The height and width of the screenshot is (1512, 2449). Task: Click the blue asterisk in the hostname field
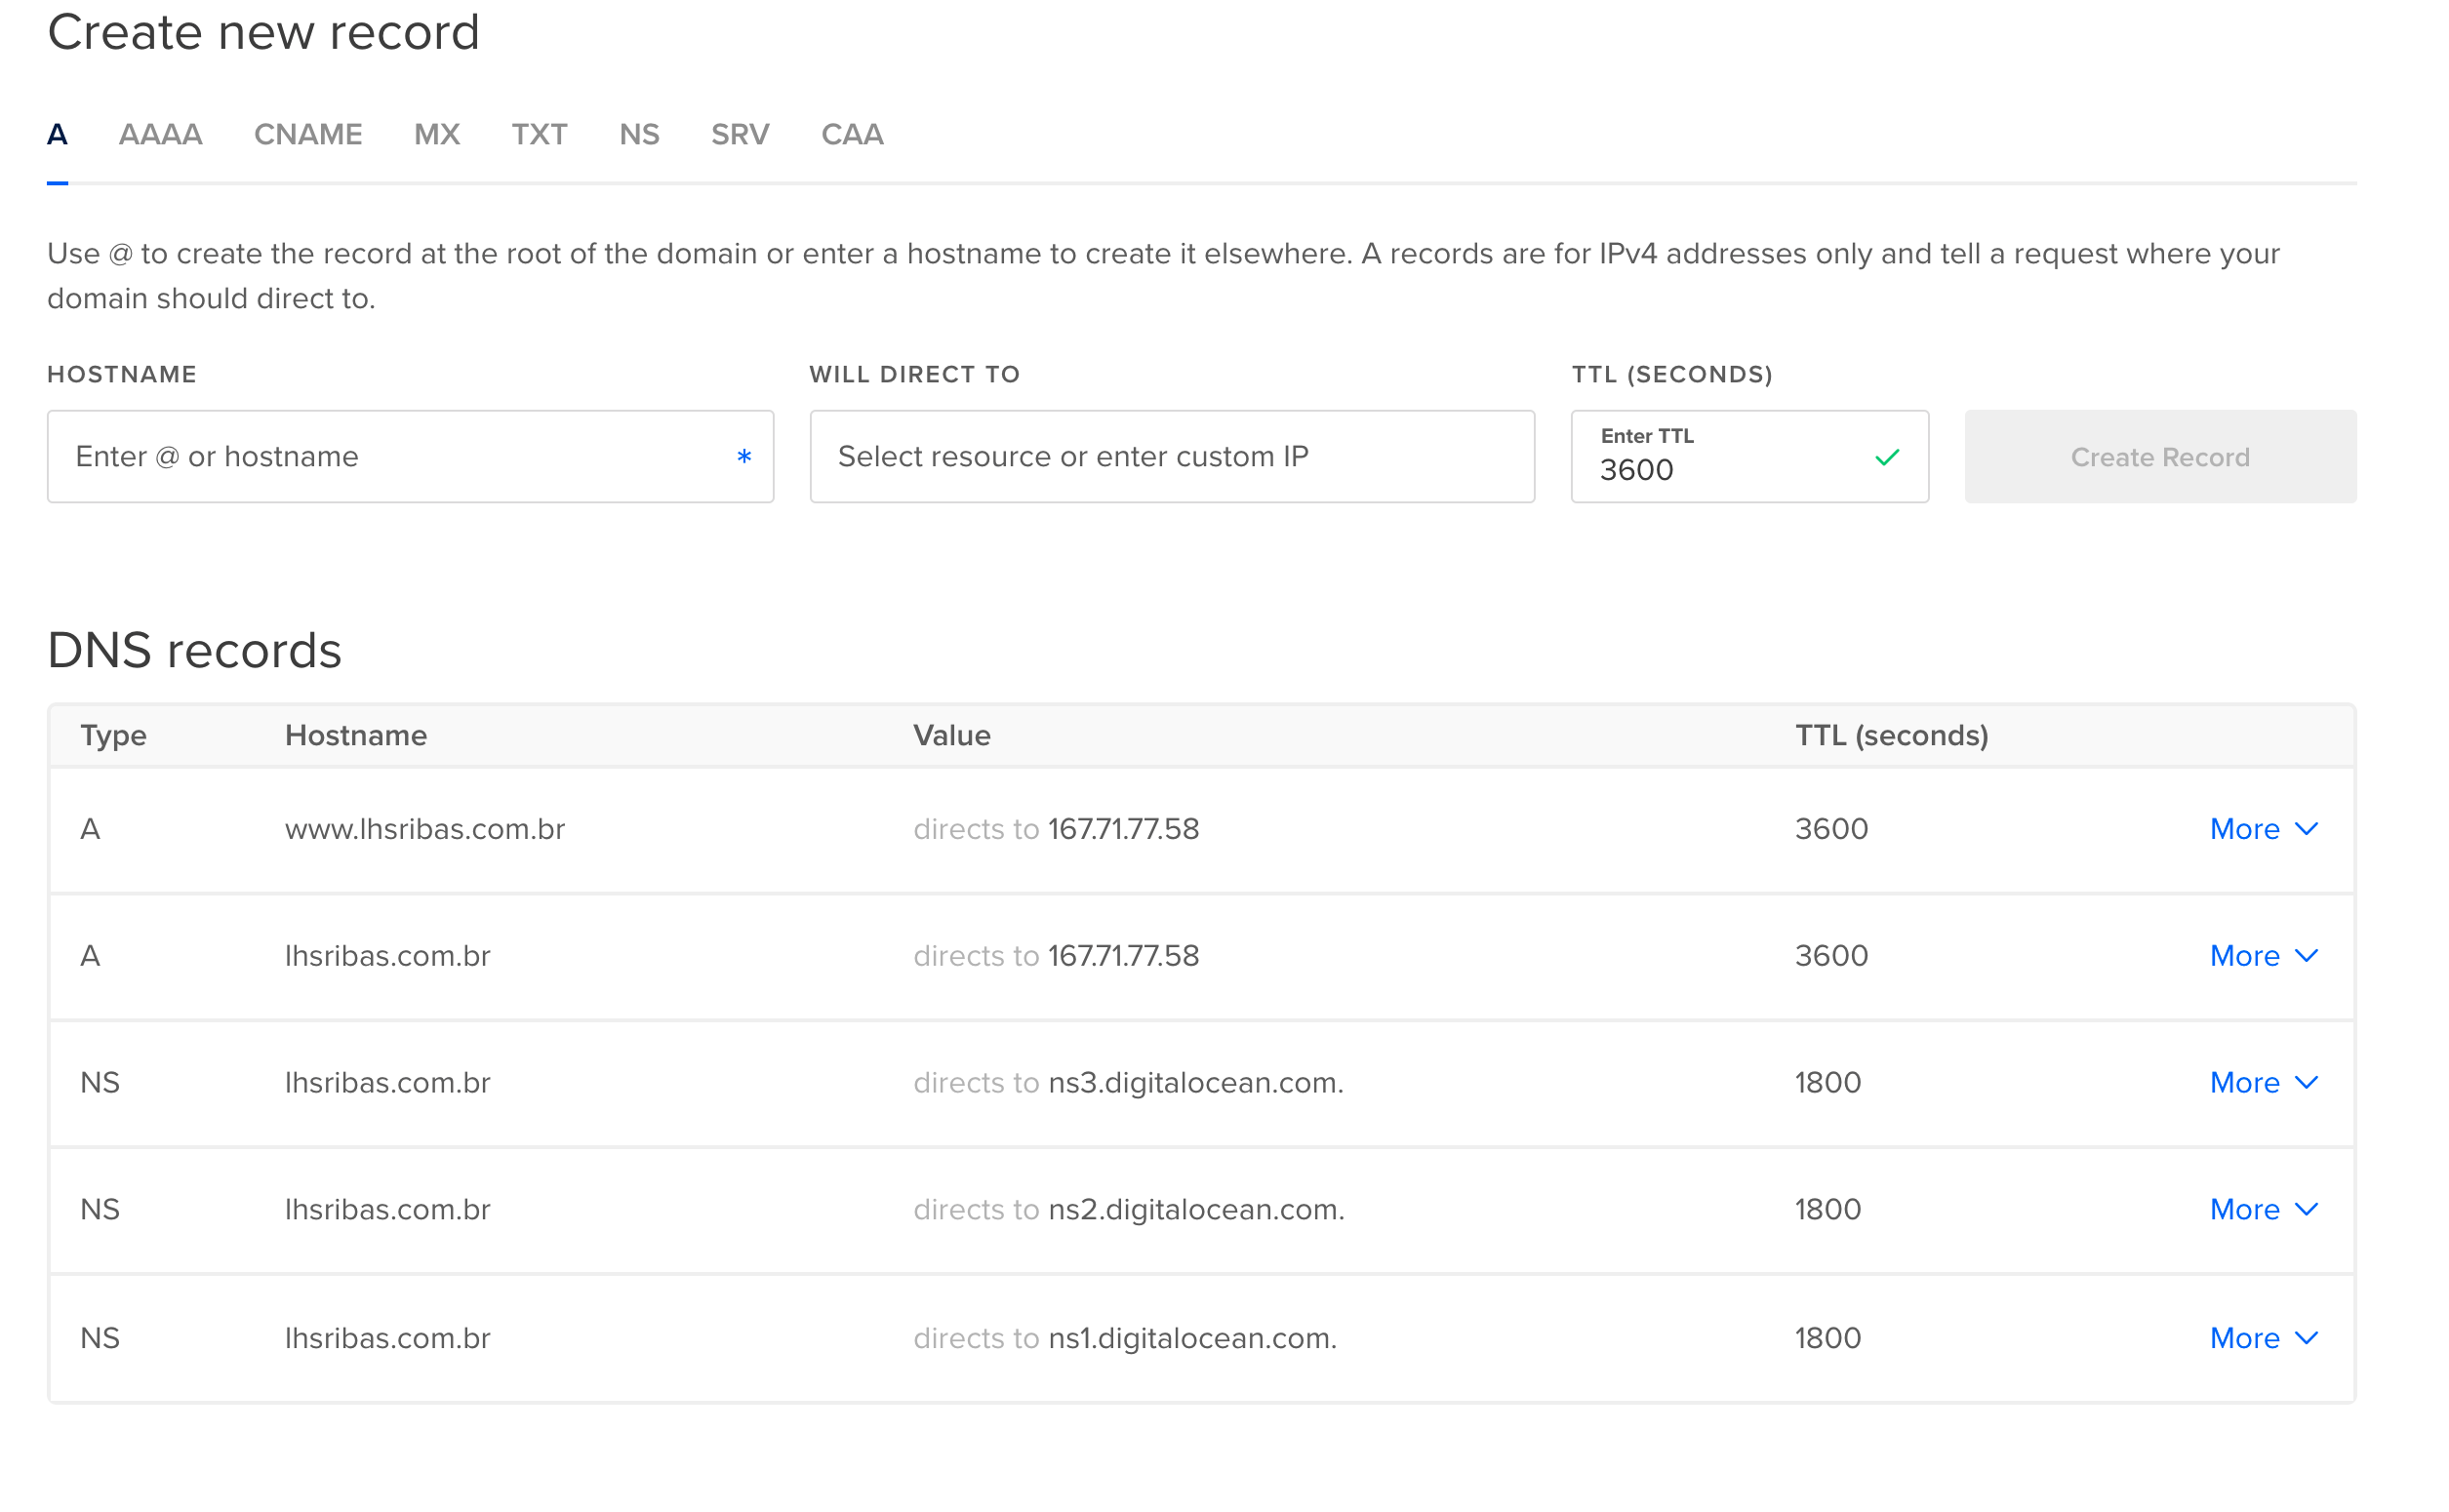click(744, 458)
